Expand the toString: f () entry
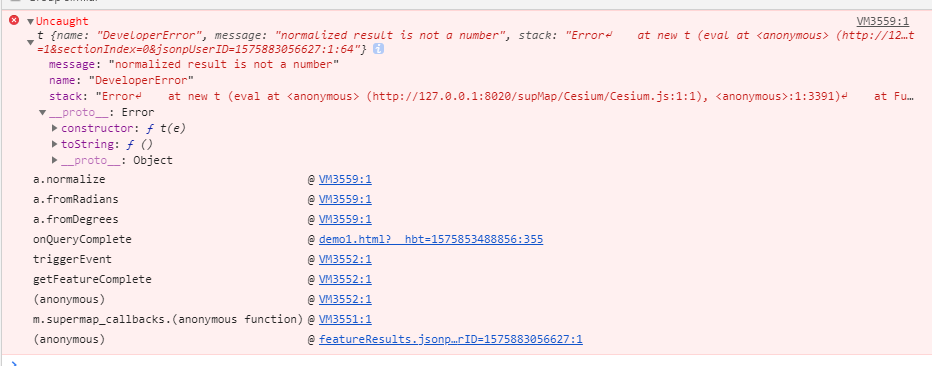Screen dimensions: 932x366 click(55, 144)
